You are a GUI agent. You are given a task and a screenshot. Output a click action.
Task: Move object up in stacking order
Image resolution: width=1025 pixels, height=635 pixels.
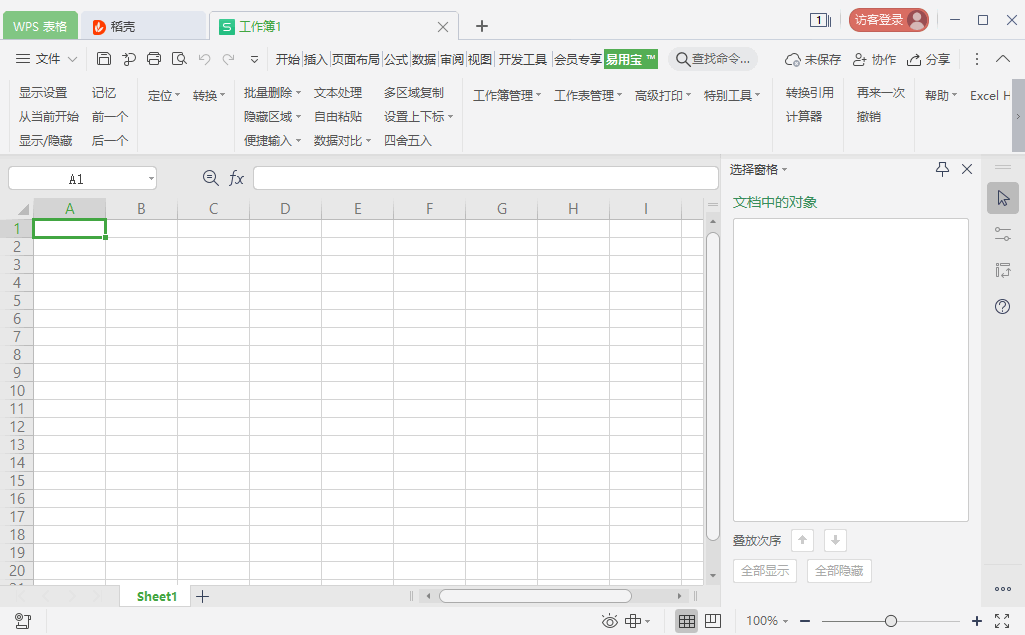(802, 540)
